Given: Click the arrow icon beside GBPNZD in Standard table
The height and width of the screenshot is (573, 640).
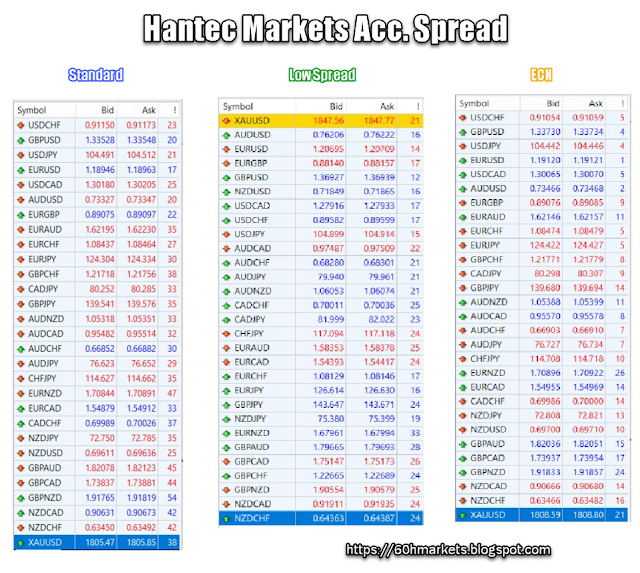Looking at the screenshot, I should point(21,498).
